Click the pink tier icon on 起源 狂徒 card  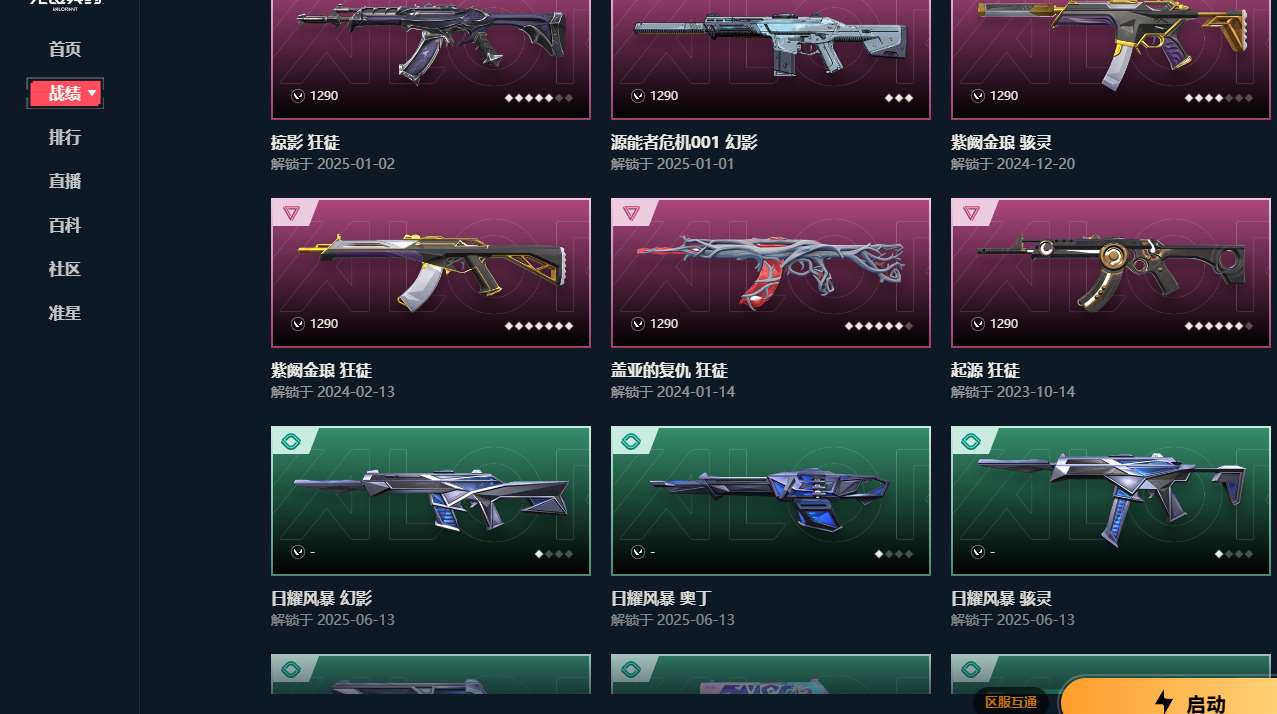coord(971,213)
